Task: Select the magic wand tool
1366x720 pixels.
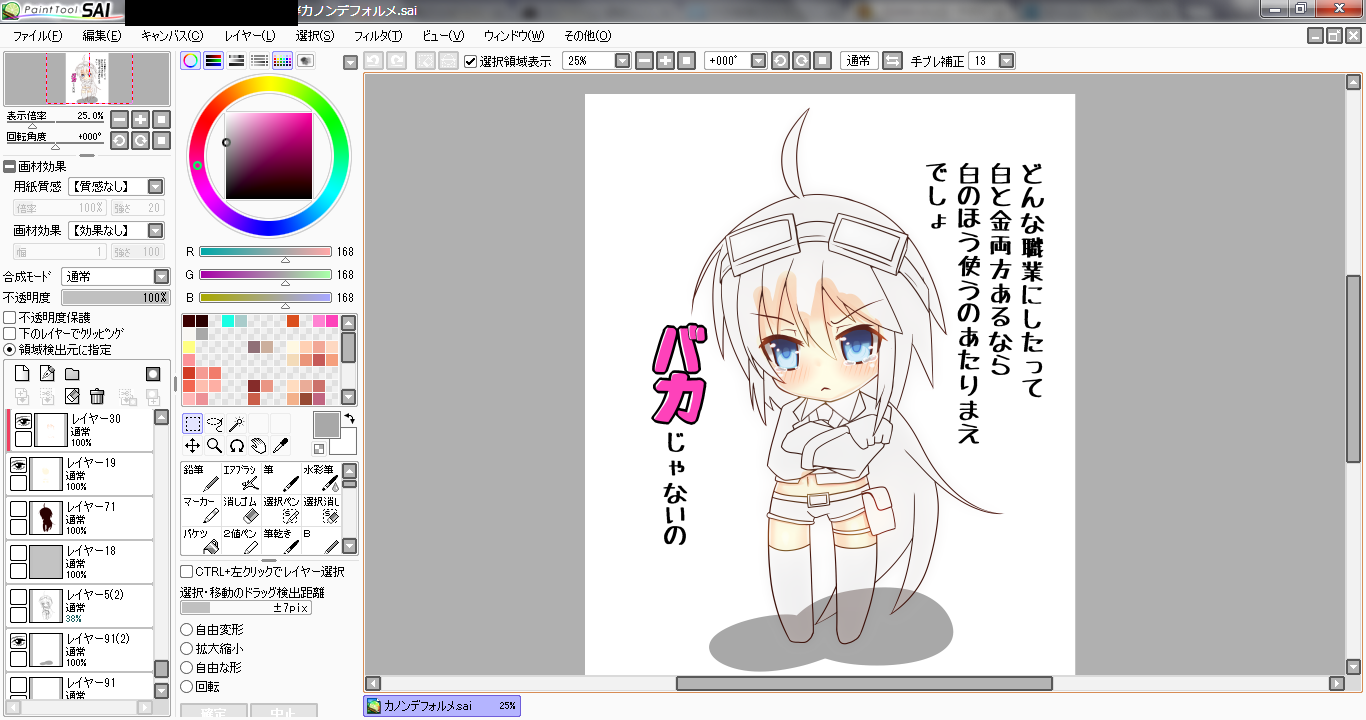Action: (236, 424)
